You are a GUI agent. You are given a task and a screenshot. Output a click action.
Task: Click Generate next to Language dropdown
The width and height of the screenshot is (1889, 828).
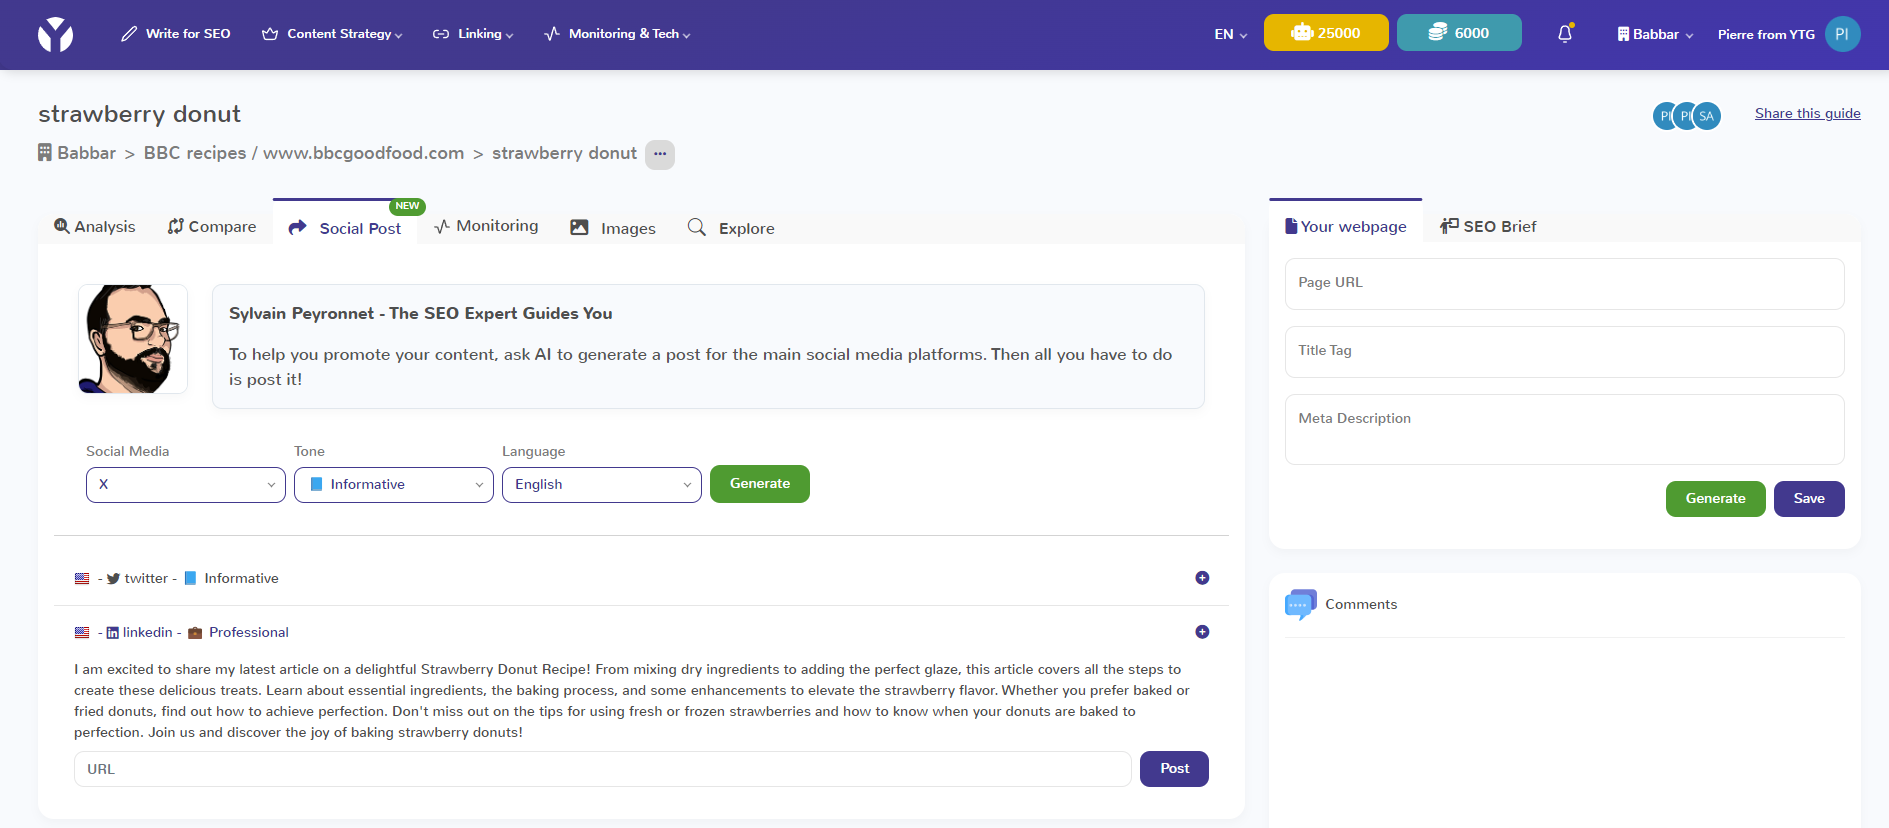tap(760, 484)
